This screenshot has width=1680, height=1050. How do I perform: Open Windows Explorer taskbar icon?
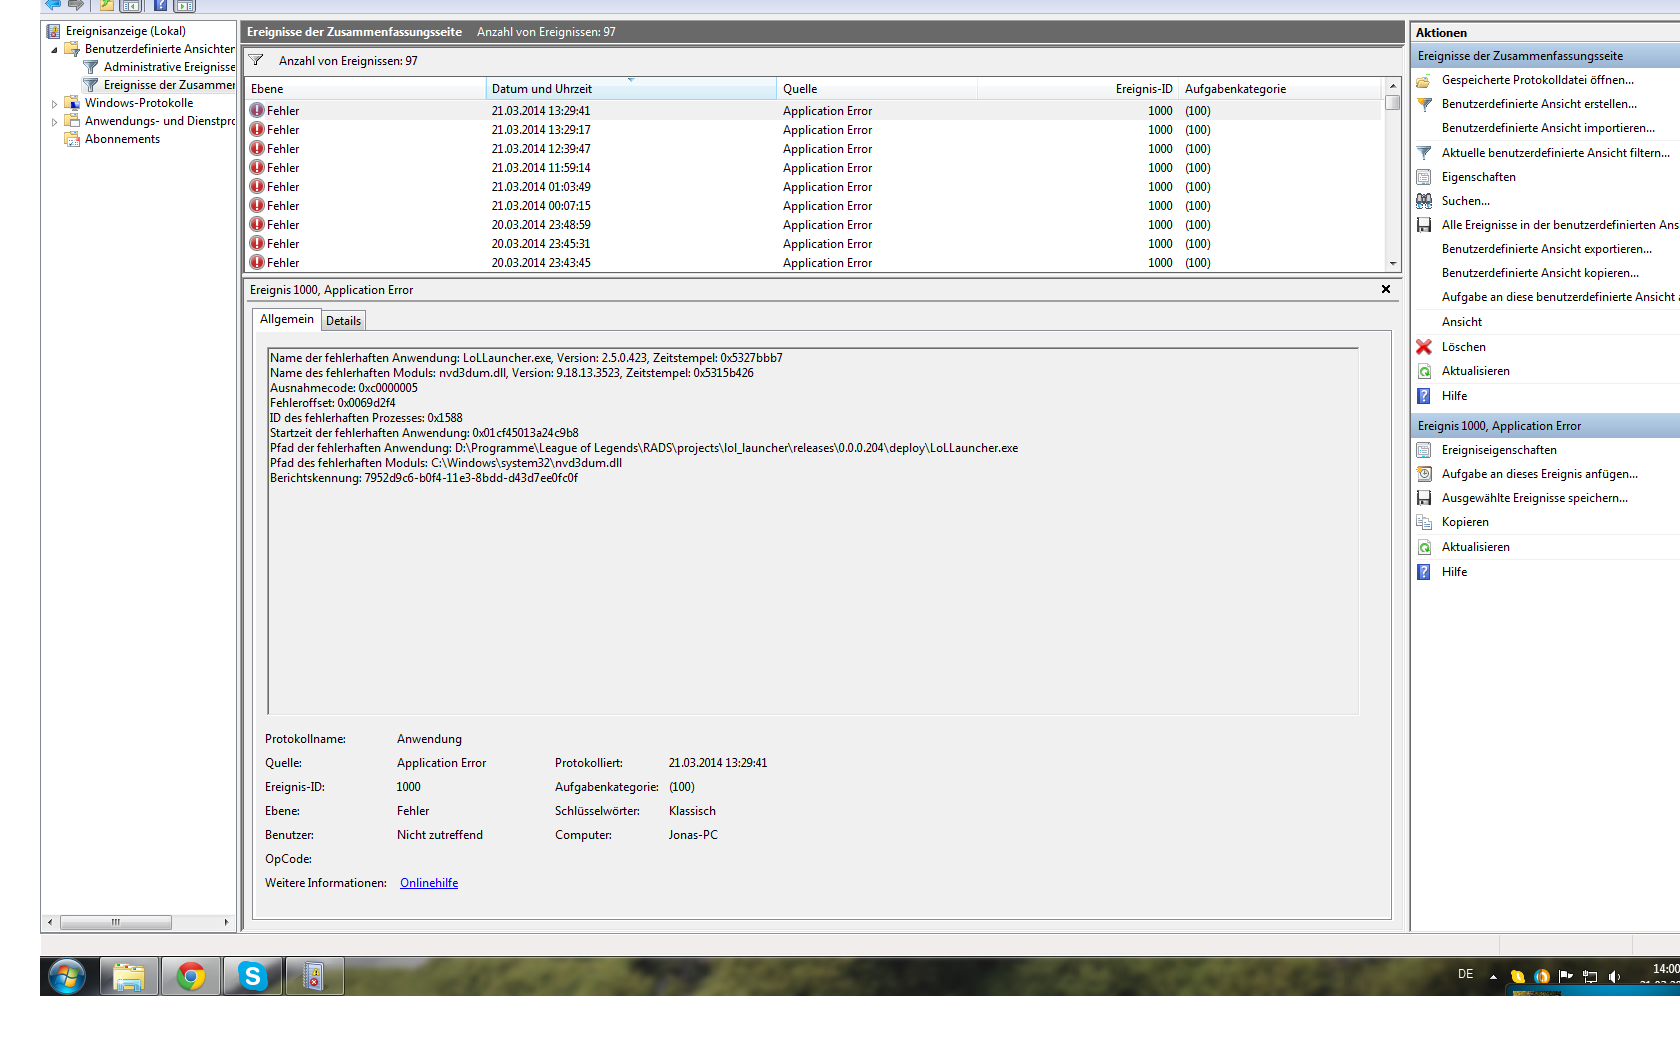click(x=129, y=976)
